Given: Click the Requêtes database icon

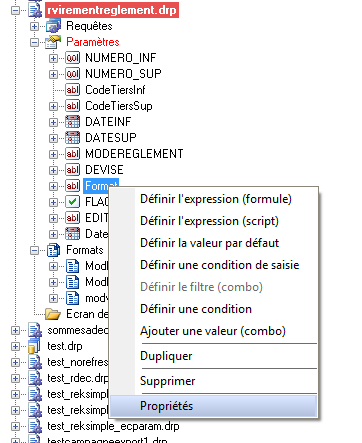Looking at the screenshot, I should (53, 26).
